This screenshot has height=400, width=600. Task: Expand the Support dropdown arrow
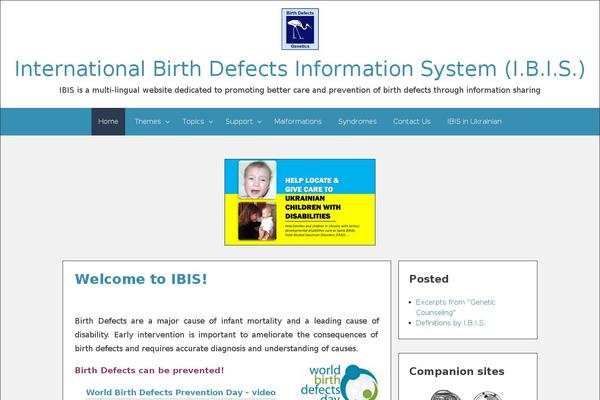coord(259,122)
